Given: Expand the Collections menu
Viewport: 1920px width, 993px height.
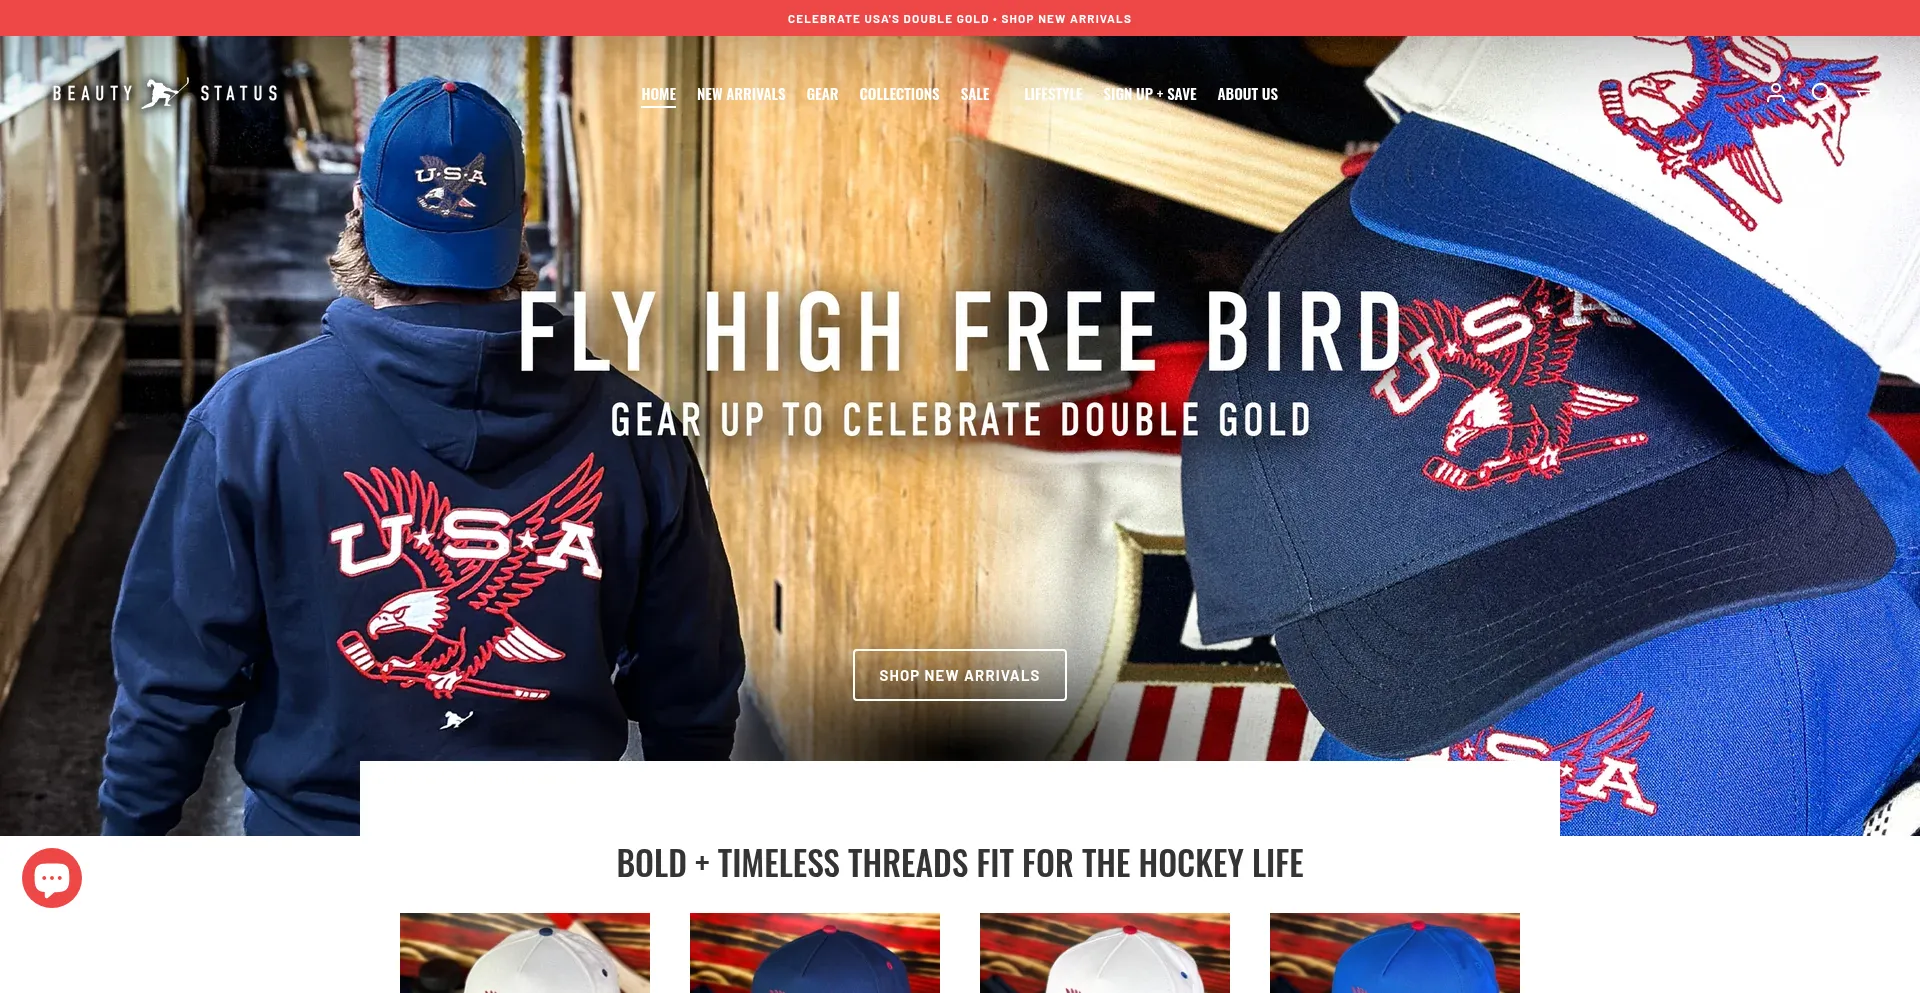Looking at the screenshot, I should (x=899, y=94).
